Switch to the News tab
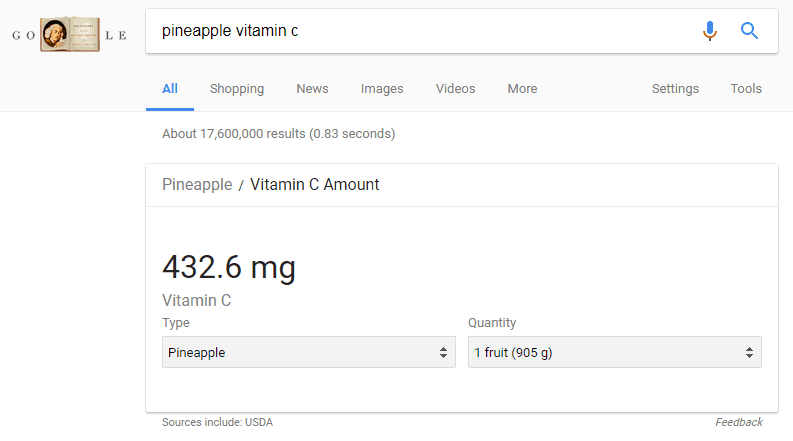This screenshot has width=793, height=441. 312,89
